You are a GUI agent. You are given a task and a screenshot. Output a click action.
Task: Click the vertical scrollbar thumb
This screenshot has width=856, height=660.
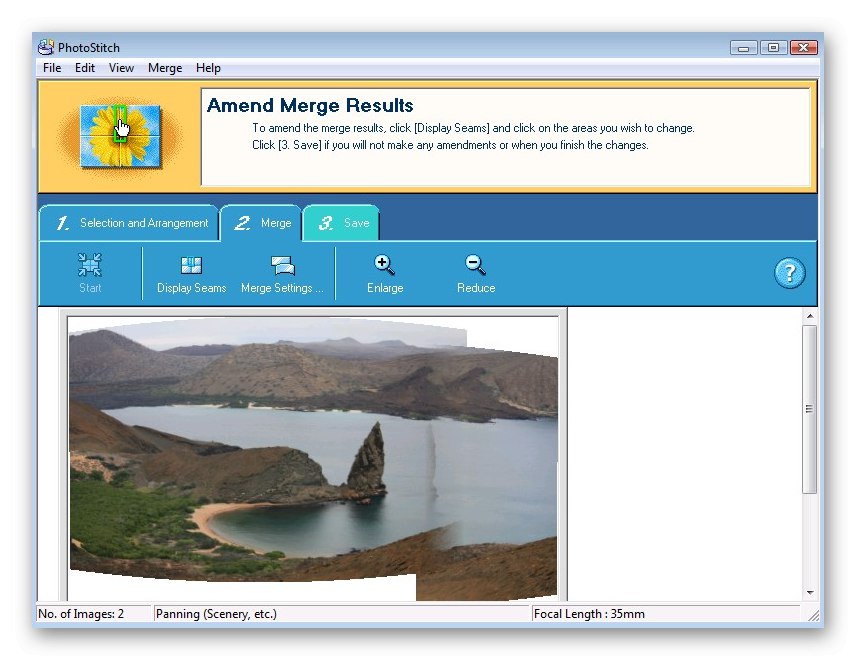pyautogui.click(x=810, y=409)
